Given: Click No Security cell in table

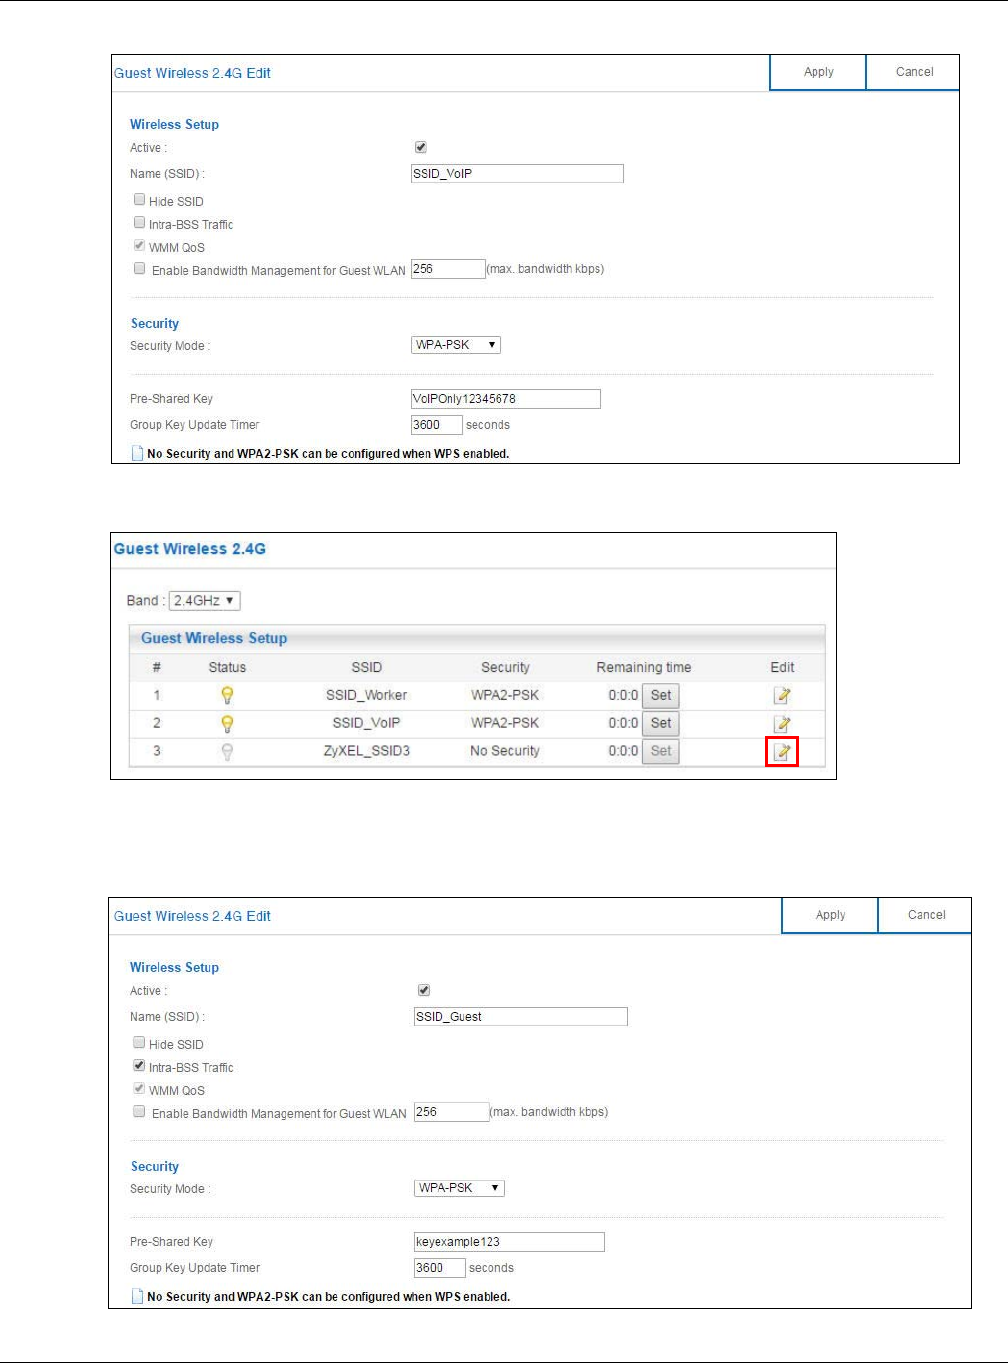Looking at the screenshot, I should pyautogui.click(x=505, y=751).
